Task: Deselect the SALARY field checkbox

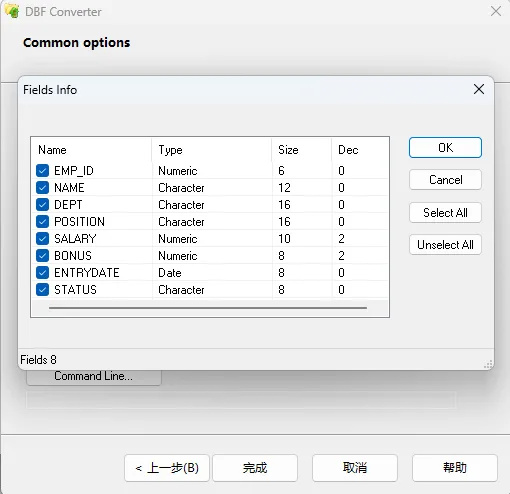Action: pyautogui.click(x=42, y=239)
